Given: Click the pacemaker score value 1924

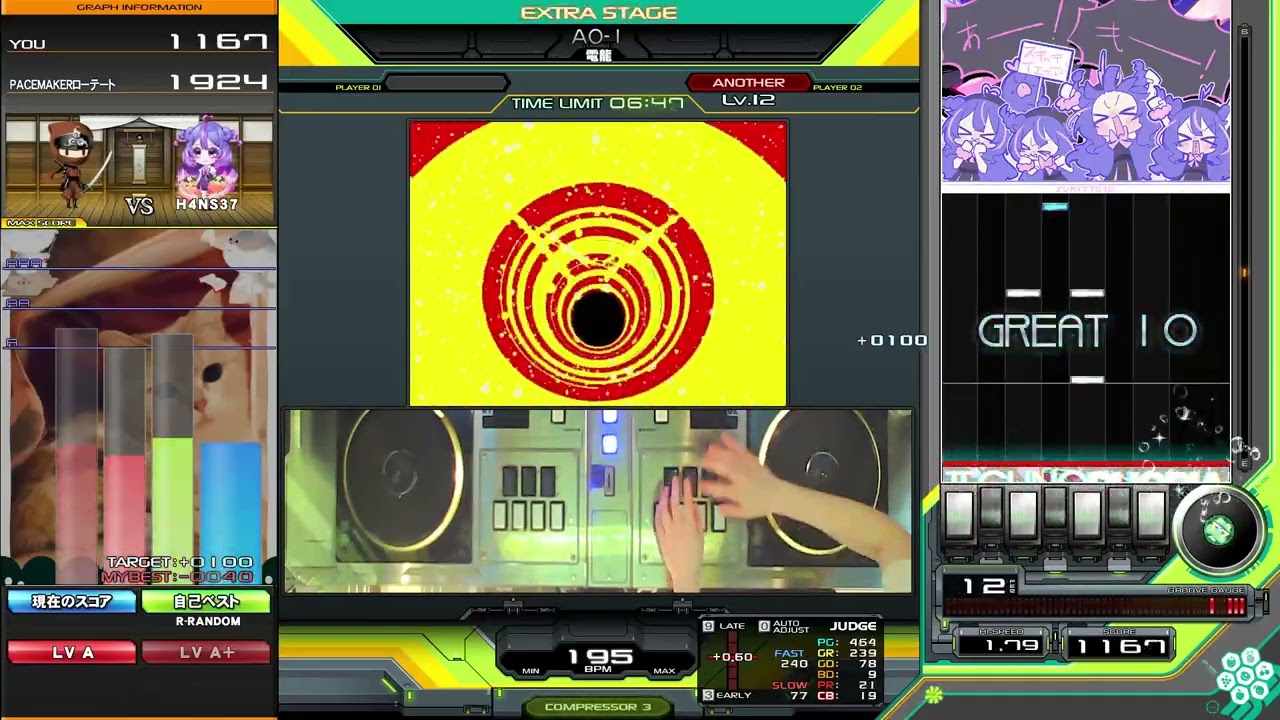Looking at the screenshot, I should point(218,82).
